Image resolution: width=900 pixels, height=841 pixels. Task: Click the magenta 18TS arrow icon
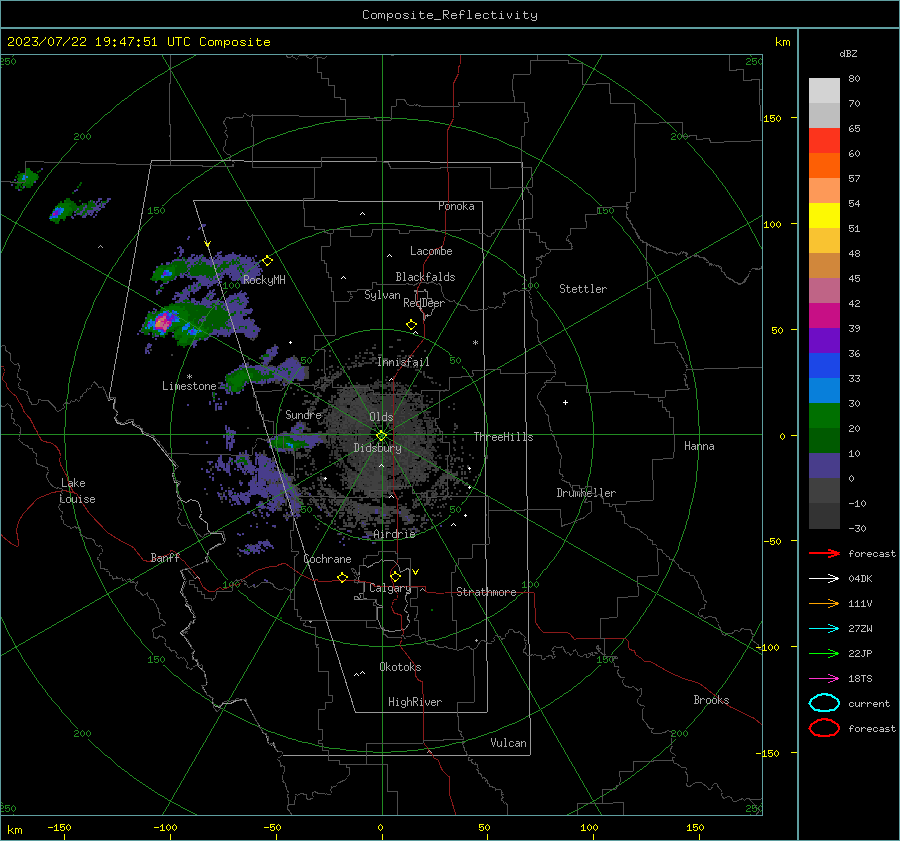[824, 679]
